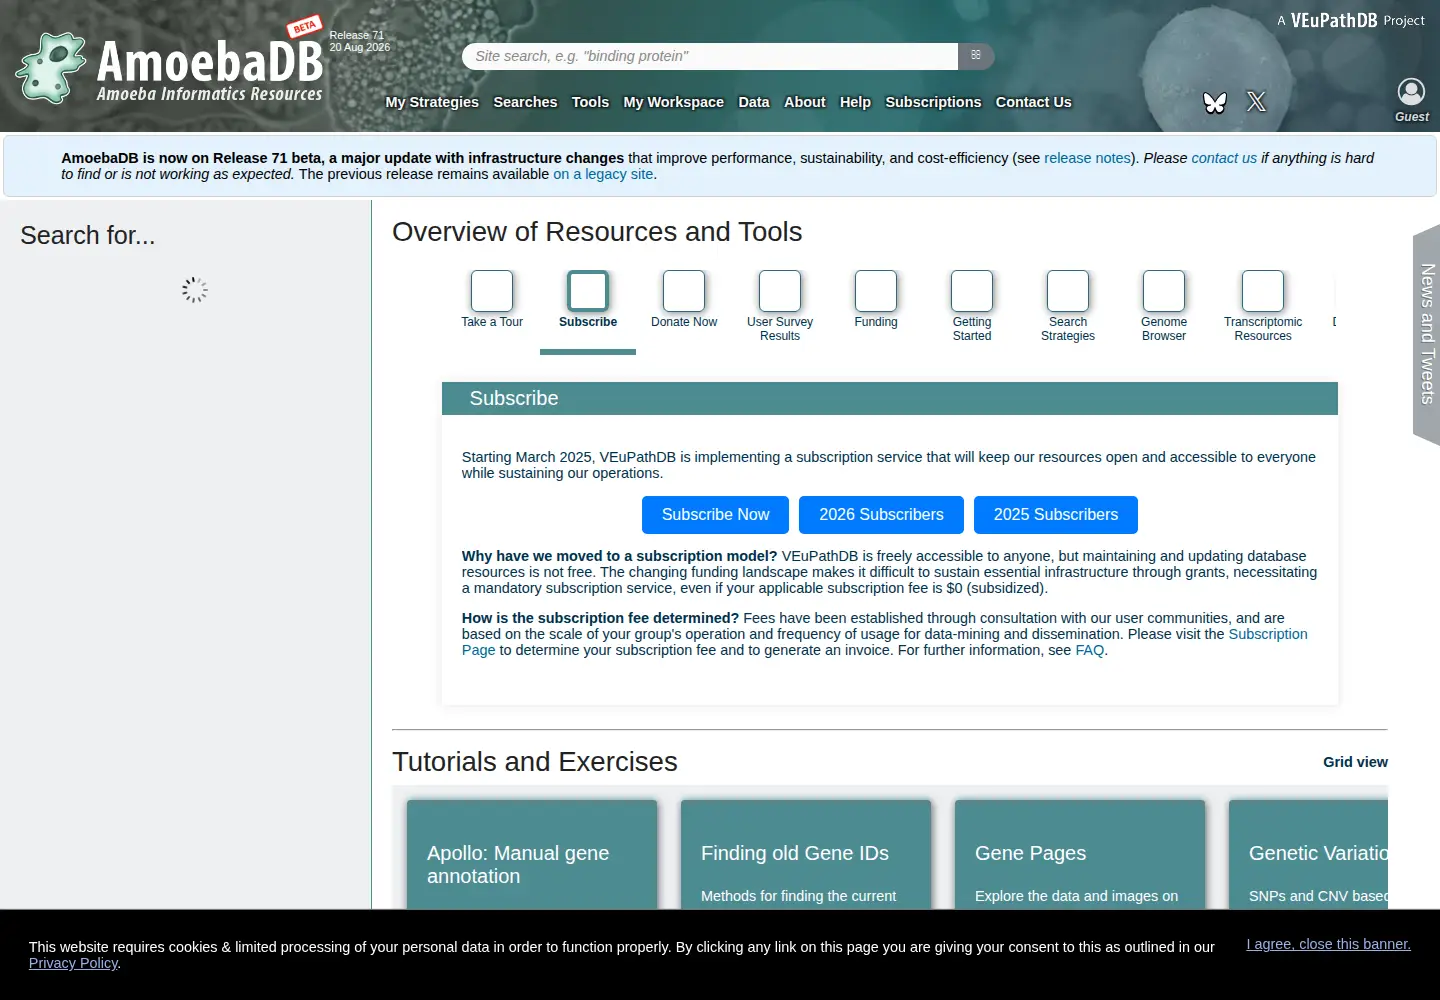View the 2025 Subscribers list
Screen dimensions: 1440x1000
pyautogui.click(x=1056, y=515)
